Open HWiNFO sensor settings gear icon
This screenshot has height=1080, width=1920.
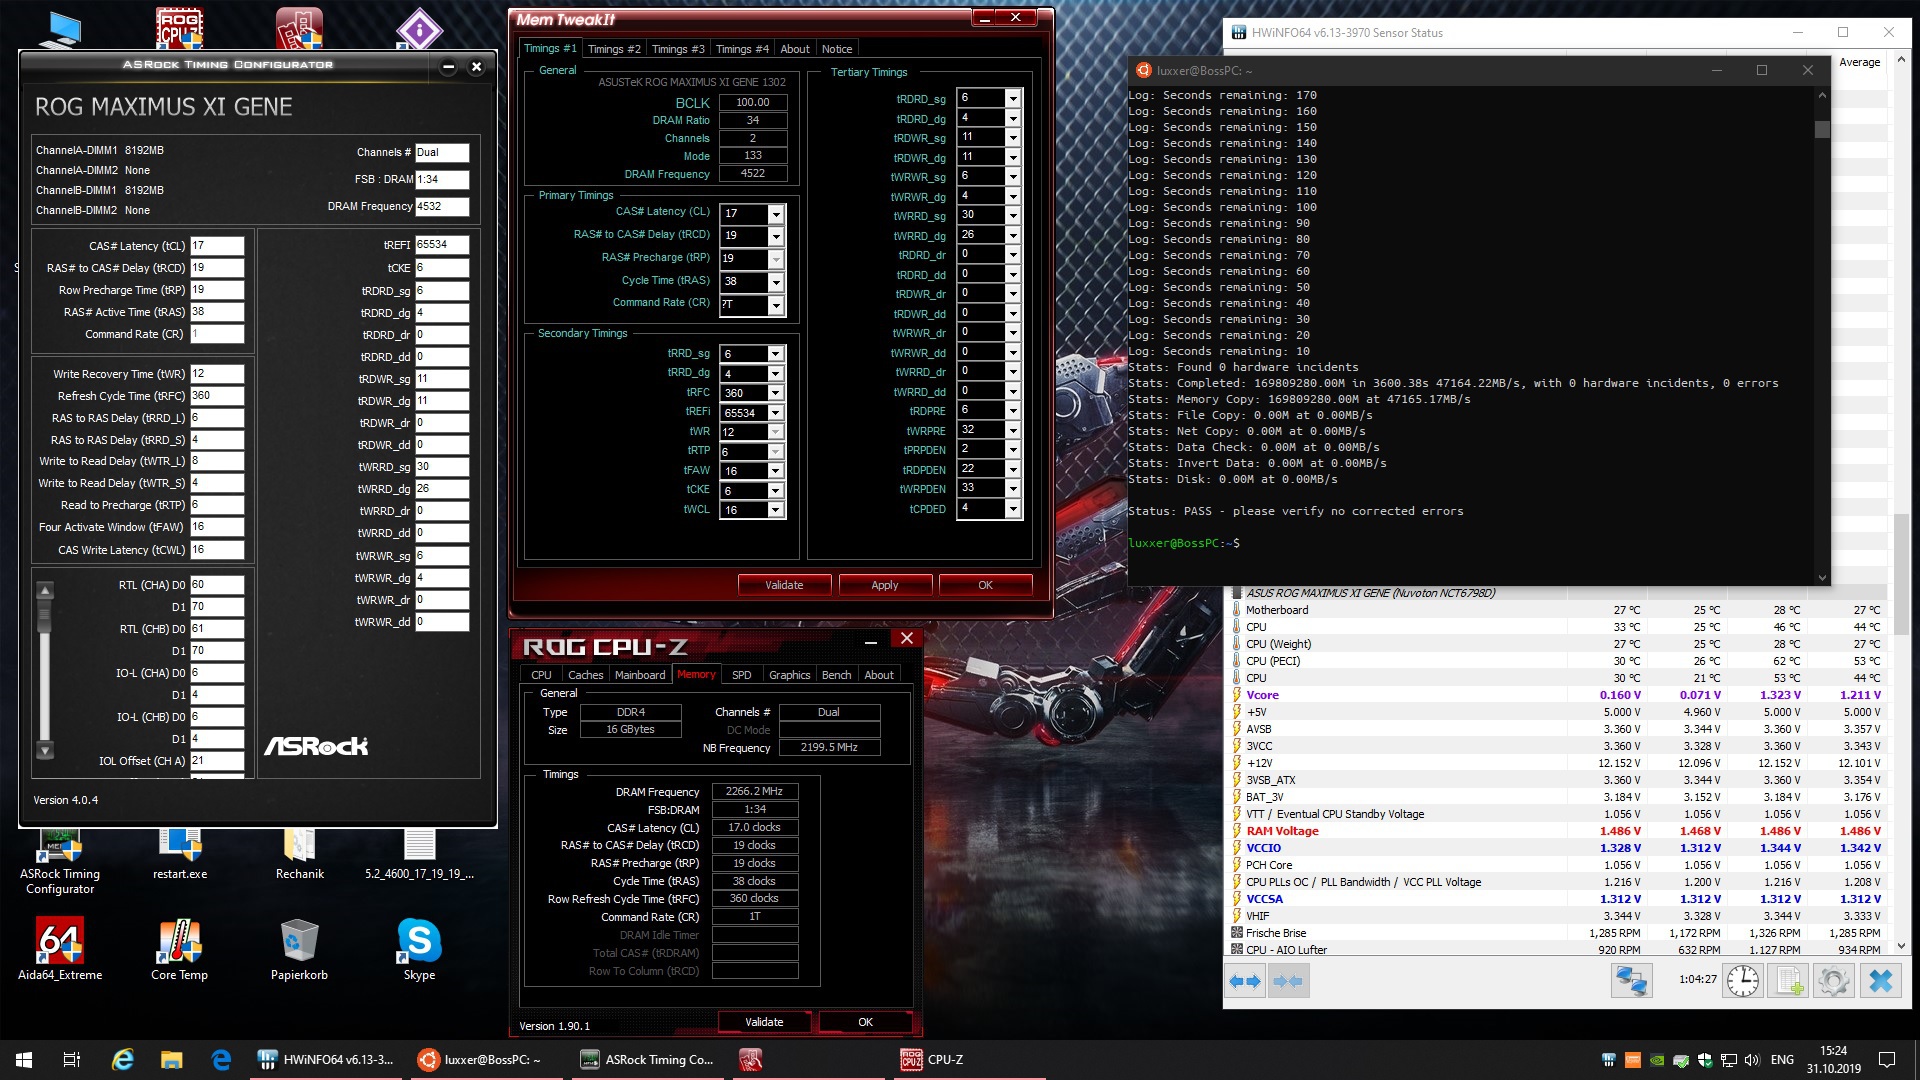[x=1833, y=981]
